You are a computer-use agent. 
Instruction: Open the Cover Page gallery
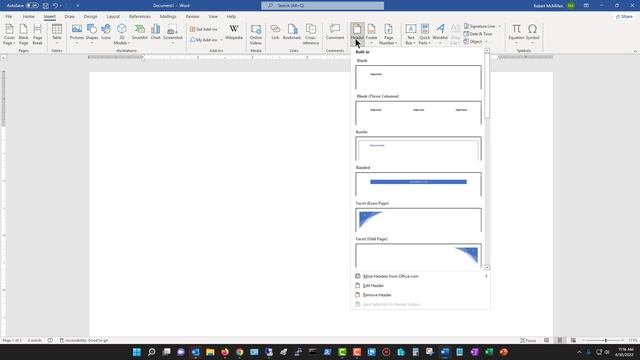click(9, 34)
